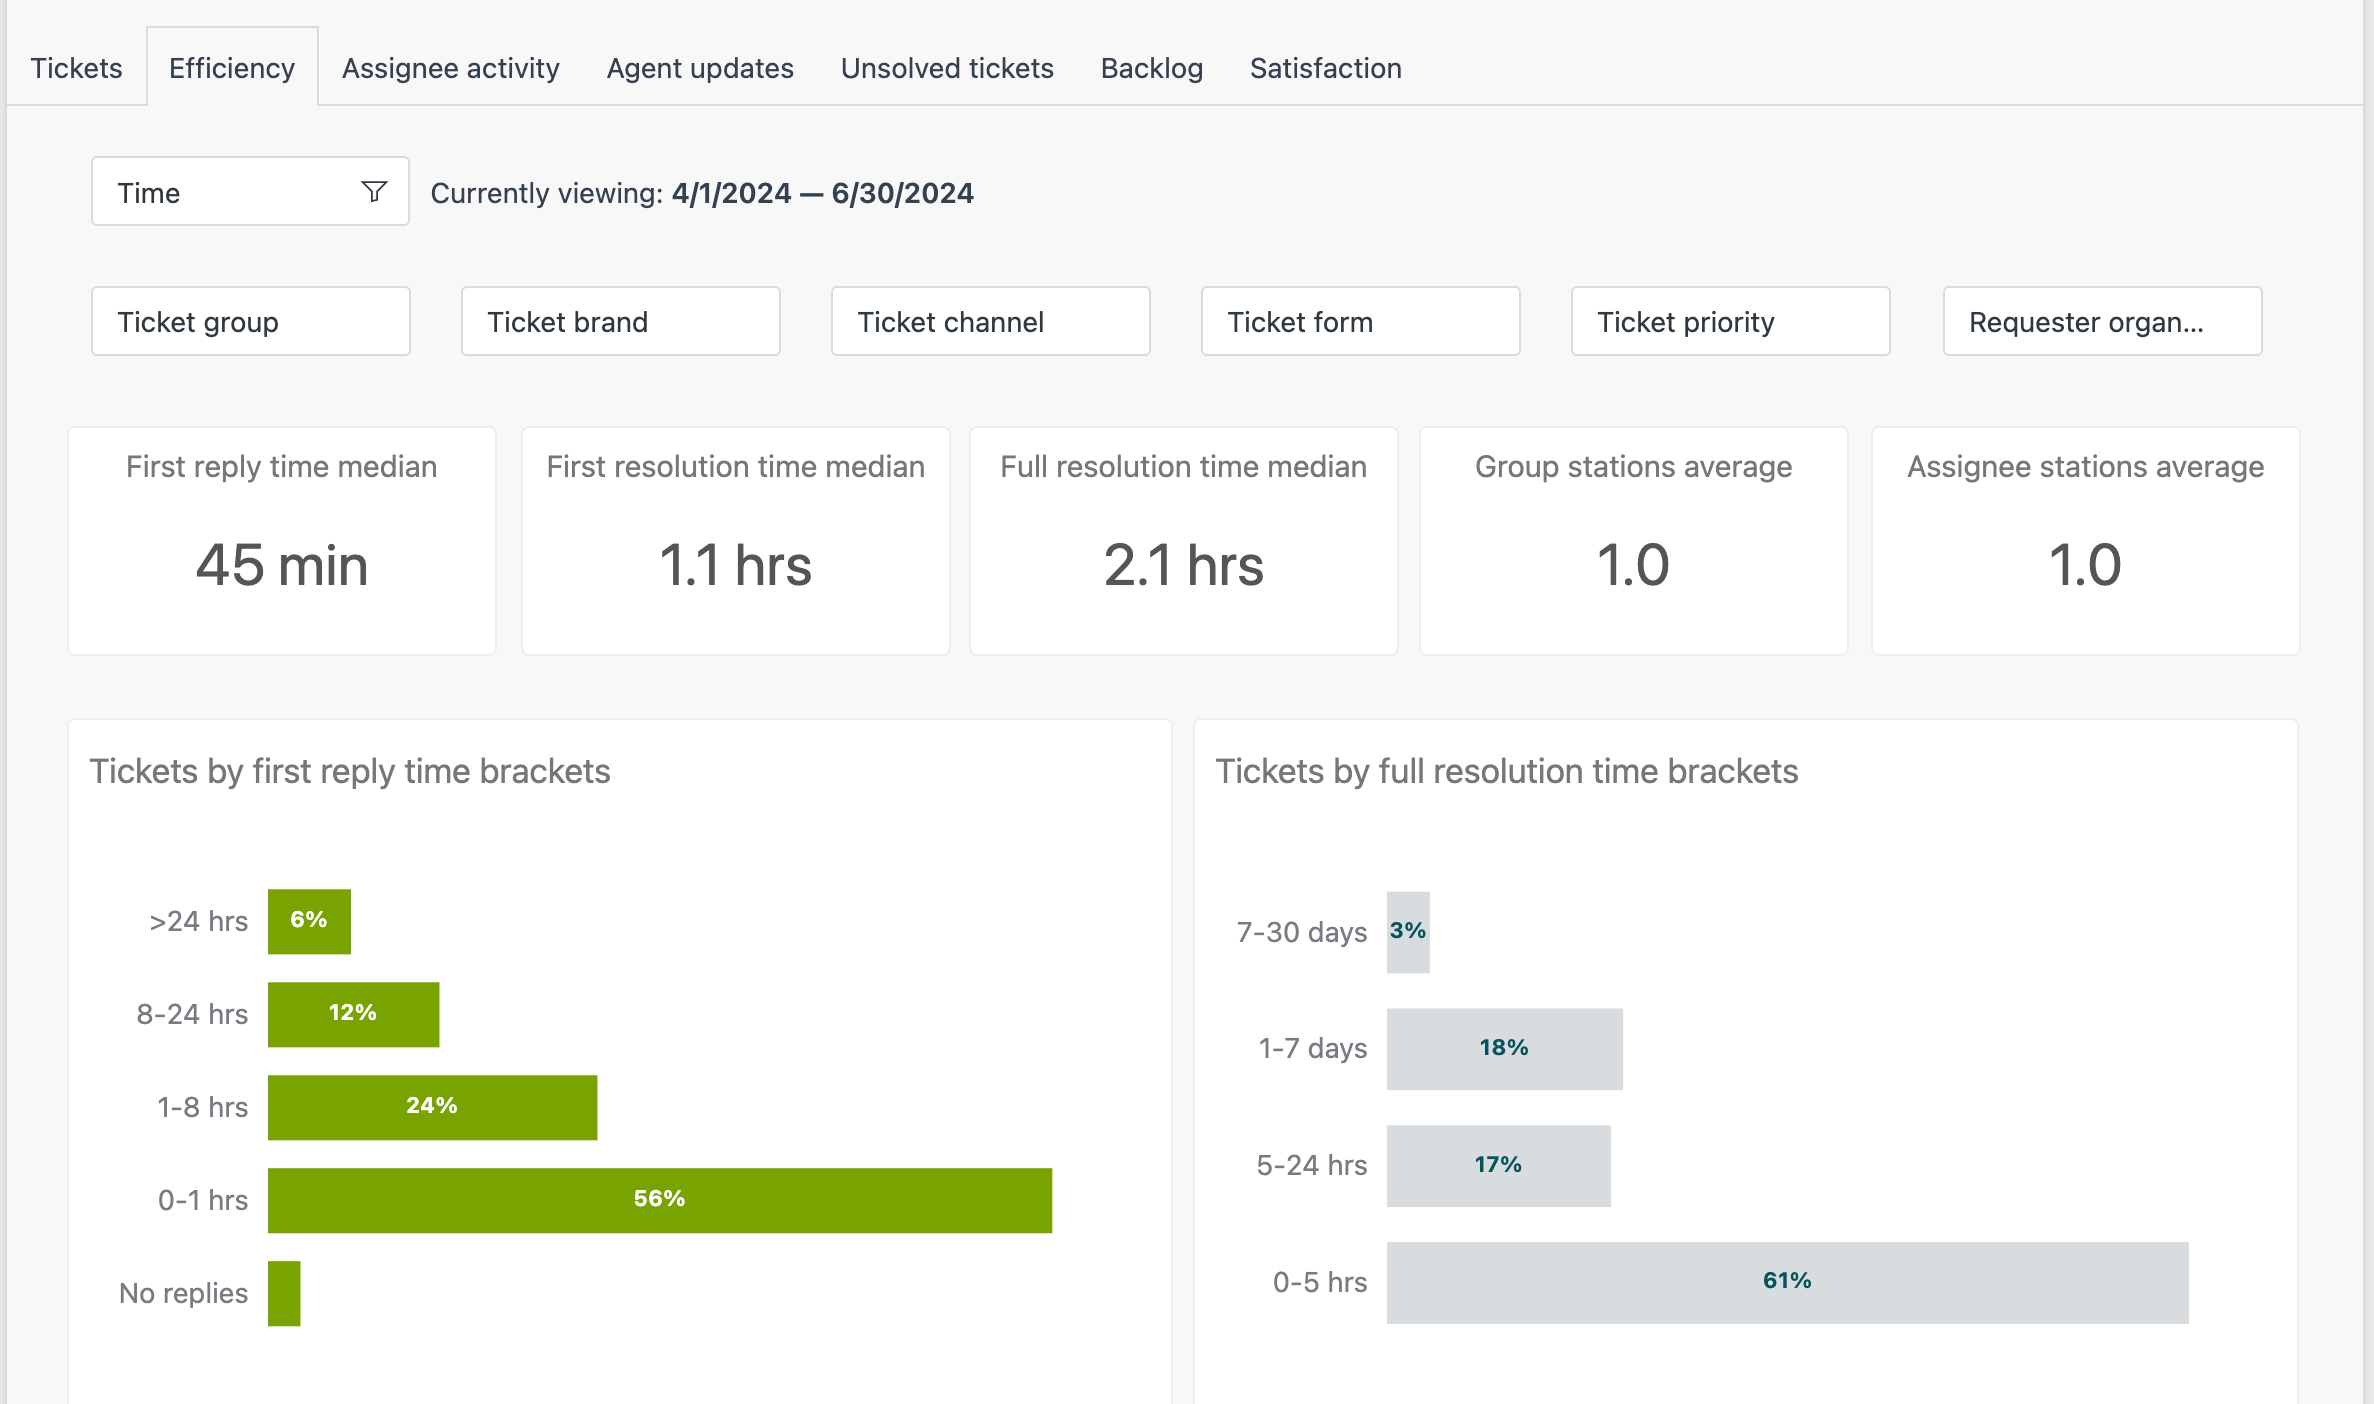Select the 56% 0-1 hrs green bar
Screen dimensions: 2374x1404
[659, 1199]
